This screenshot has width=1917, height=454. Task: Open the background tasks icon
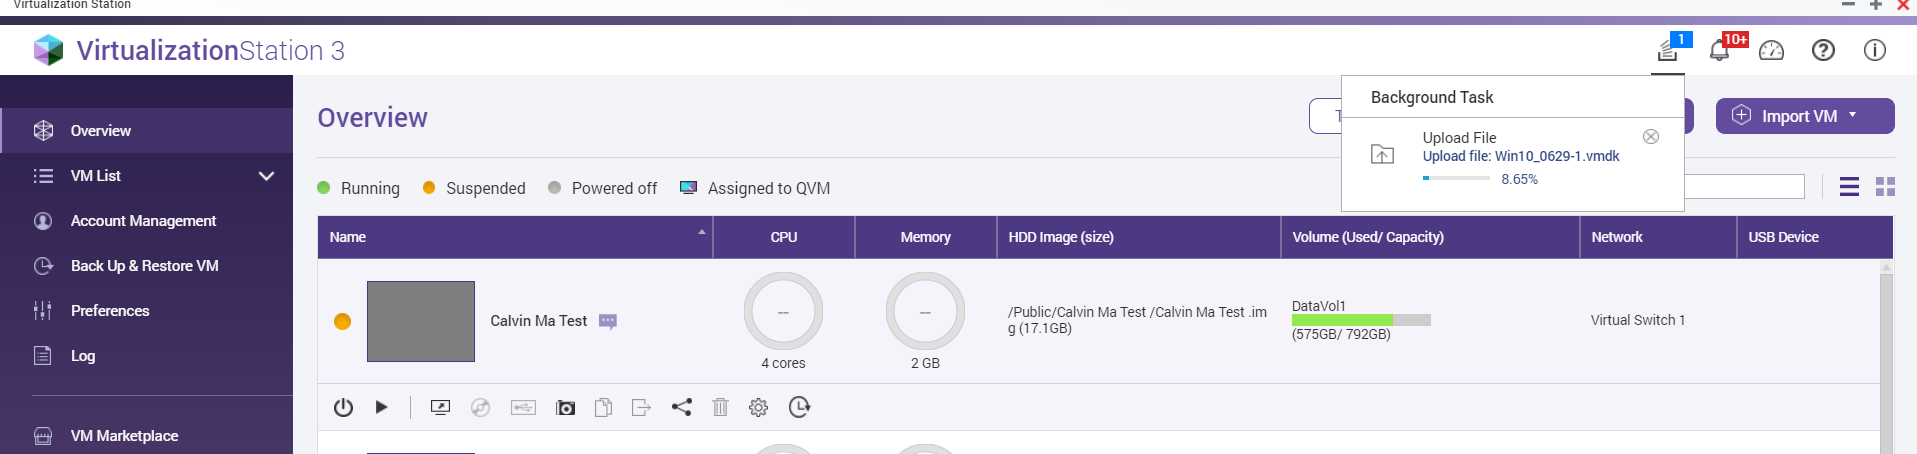tap(1667, 50)
